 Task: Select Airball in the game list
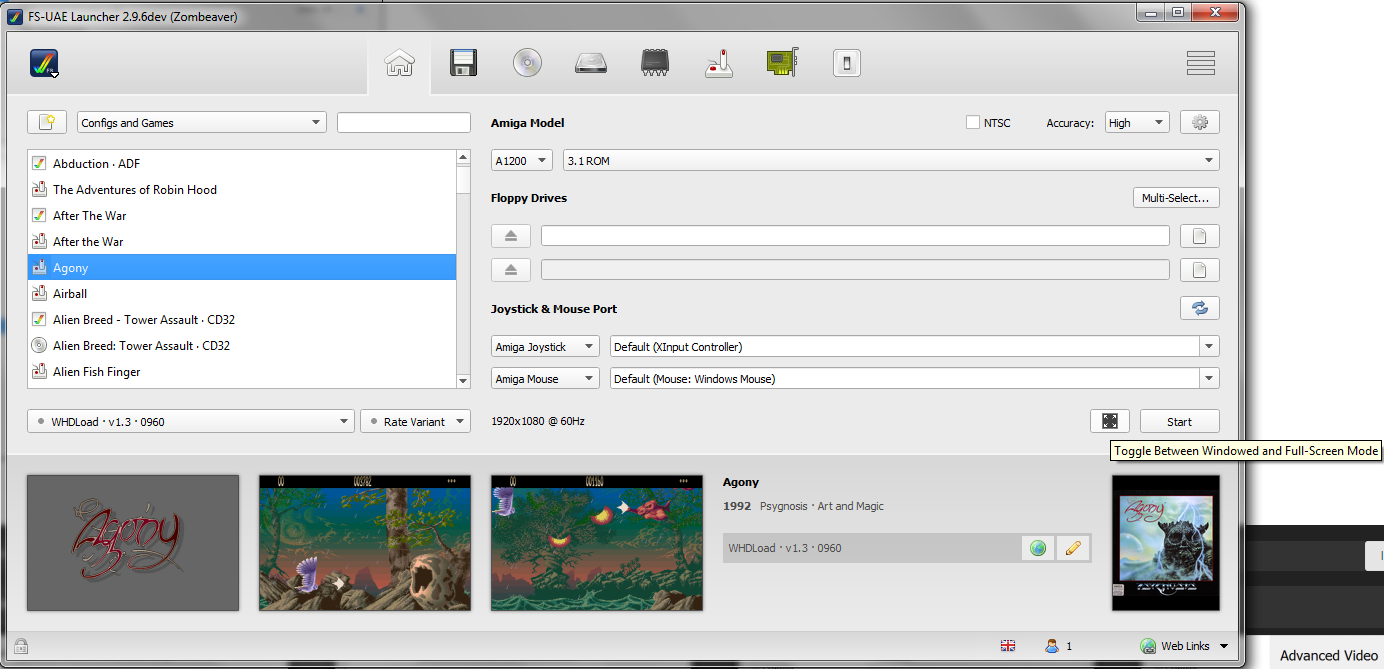(242, 293)
